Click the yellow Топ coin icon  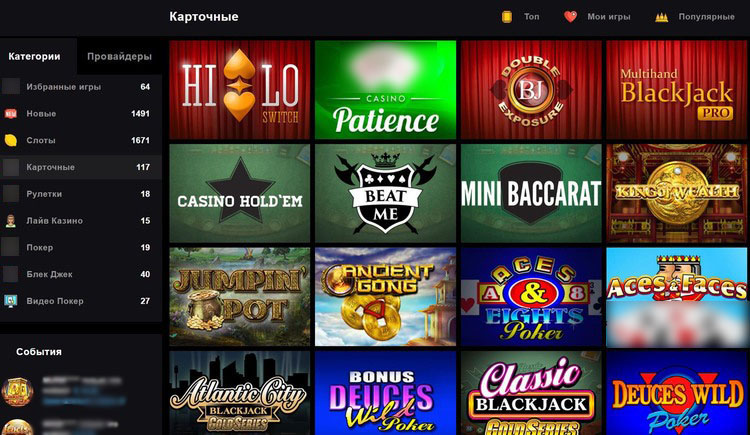pos(507,17)
